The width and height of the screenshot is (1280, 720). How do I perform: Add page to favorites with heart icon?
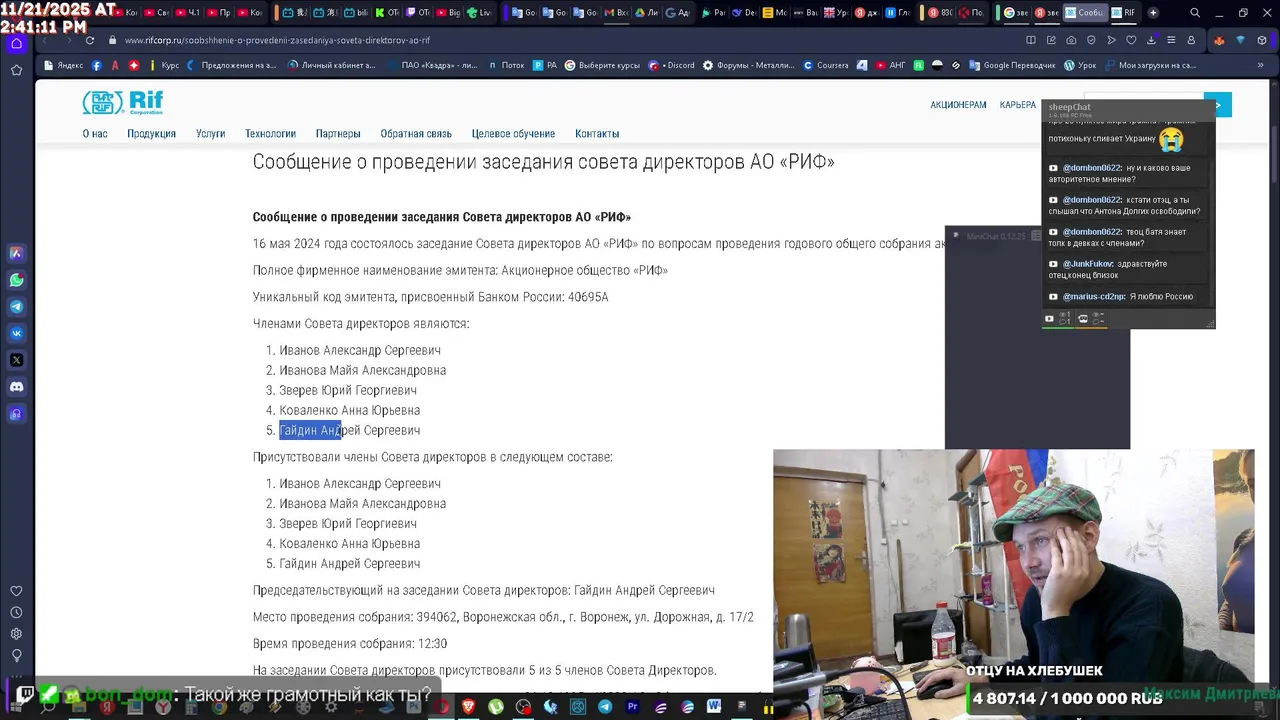point(1131,40)
